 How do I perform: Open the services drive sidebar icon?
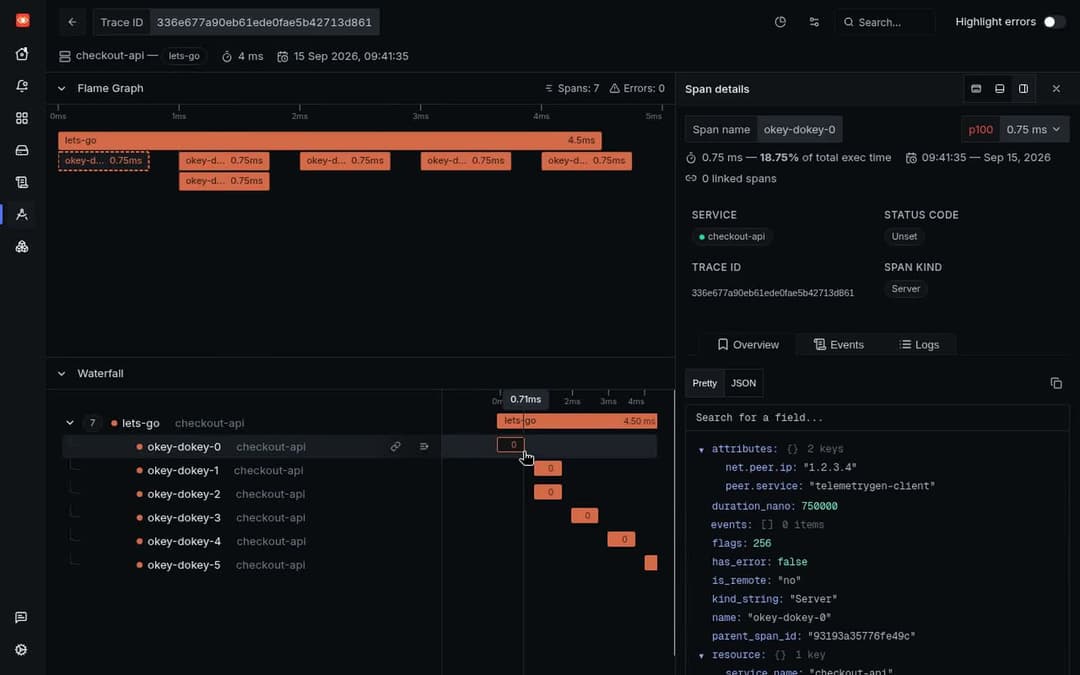tap(22, 150)
